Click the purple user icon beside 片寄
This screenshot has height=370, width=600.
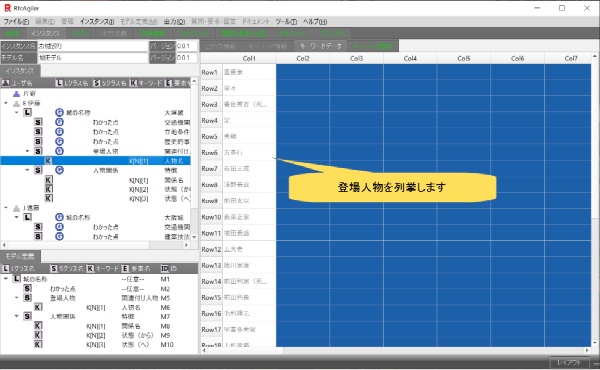click(16, 94)
